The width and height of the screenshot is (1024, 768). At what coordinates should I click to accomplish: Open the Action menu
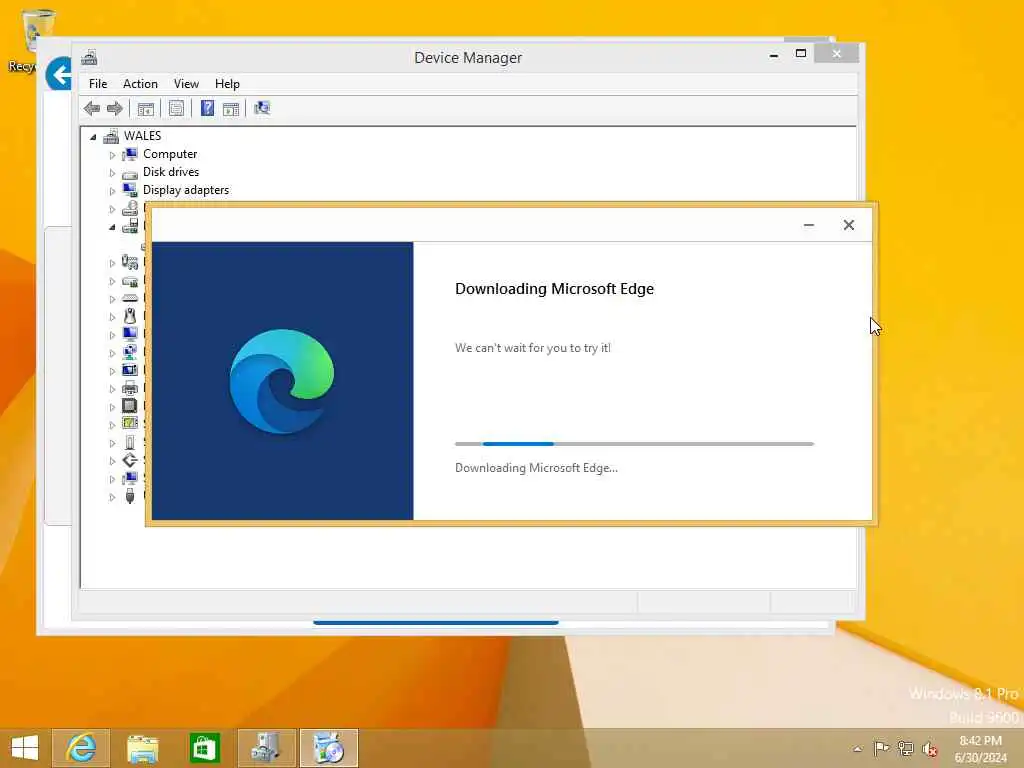[x=140, y=84]
